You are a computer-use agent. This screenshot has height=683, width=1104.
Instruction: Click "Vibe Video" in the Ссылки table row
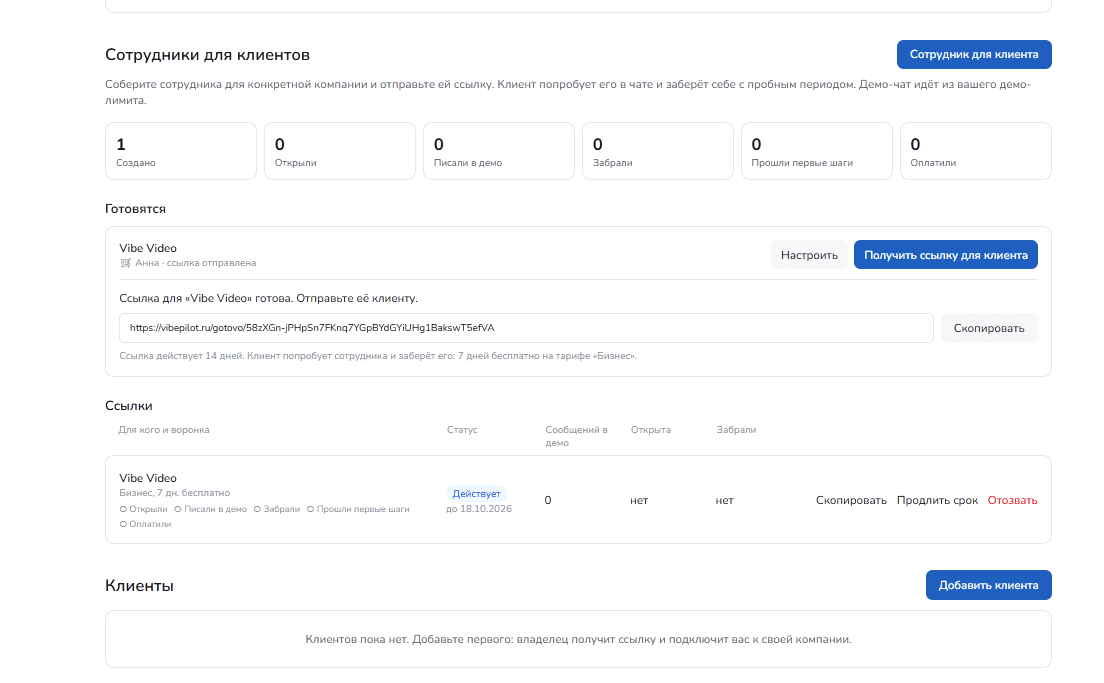pos(148,478)
